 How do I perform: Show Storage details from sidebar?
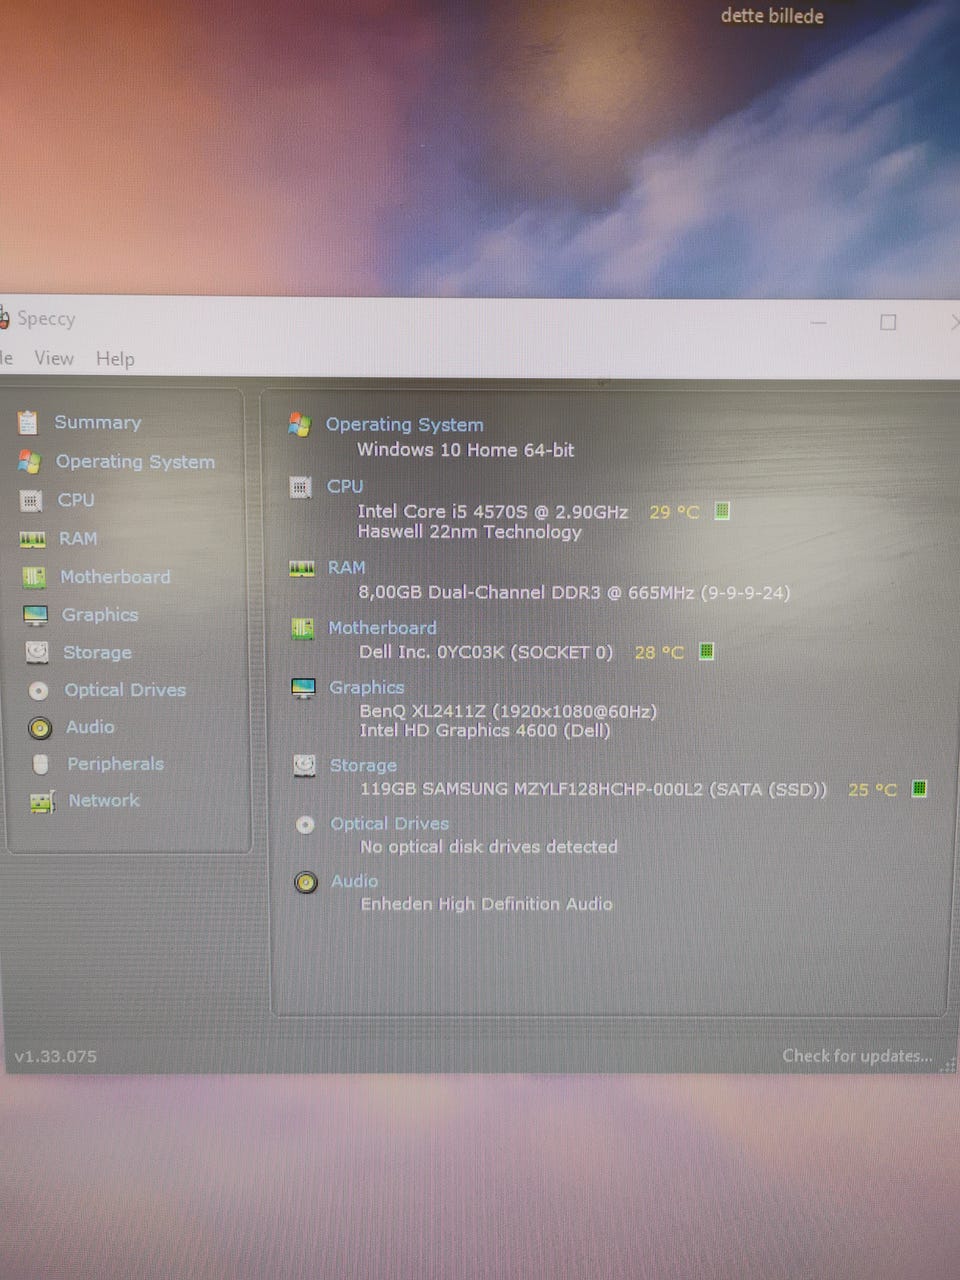[97, 653]
